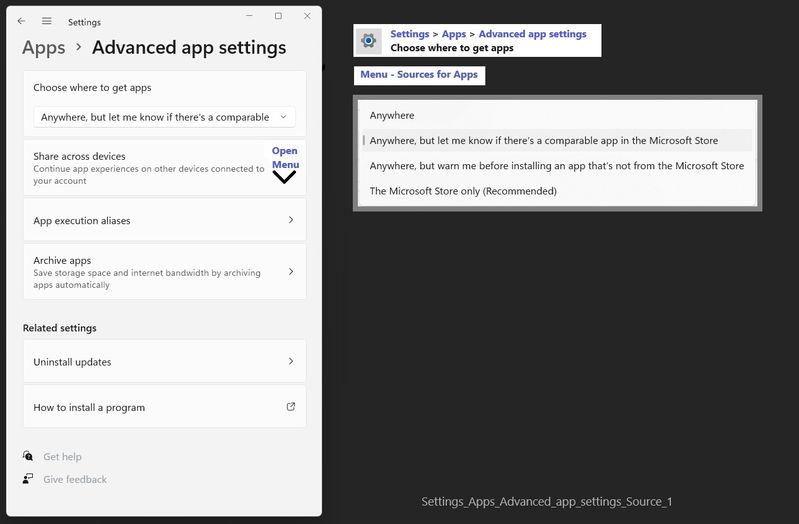The image size is (799, 524).
Task: Minimize the Settings window
Action: [249, 16]
